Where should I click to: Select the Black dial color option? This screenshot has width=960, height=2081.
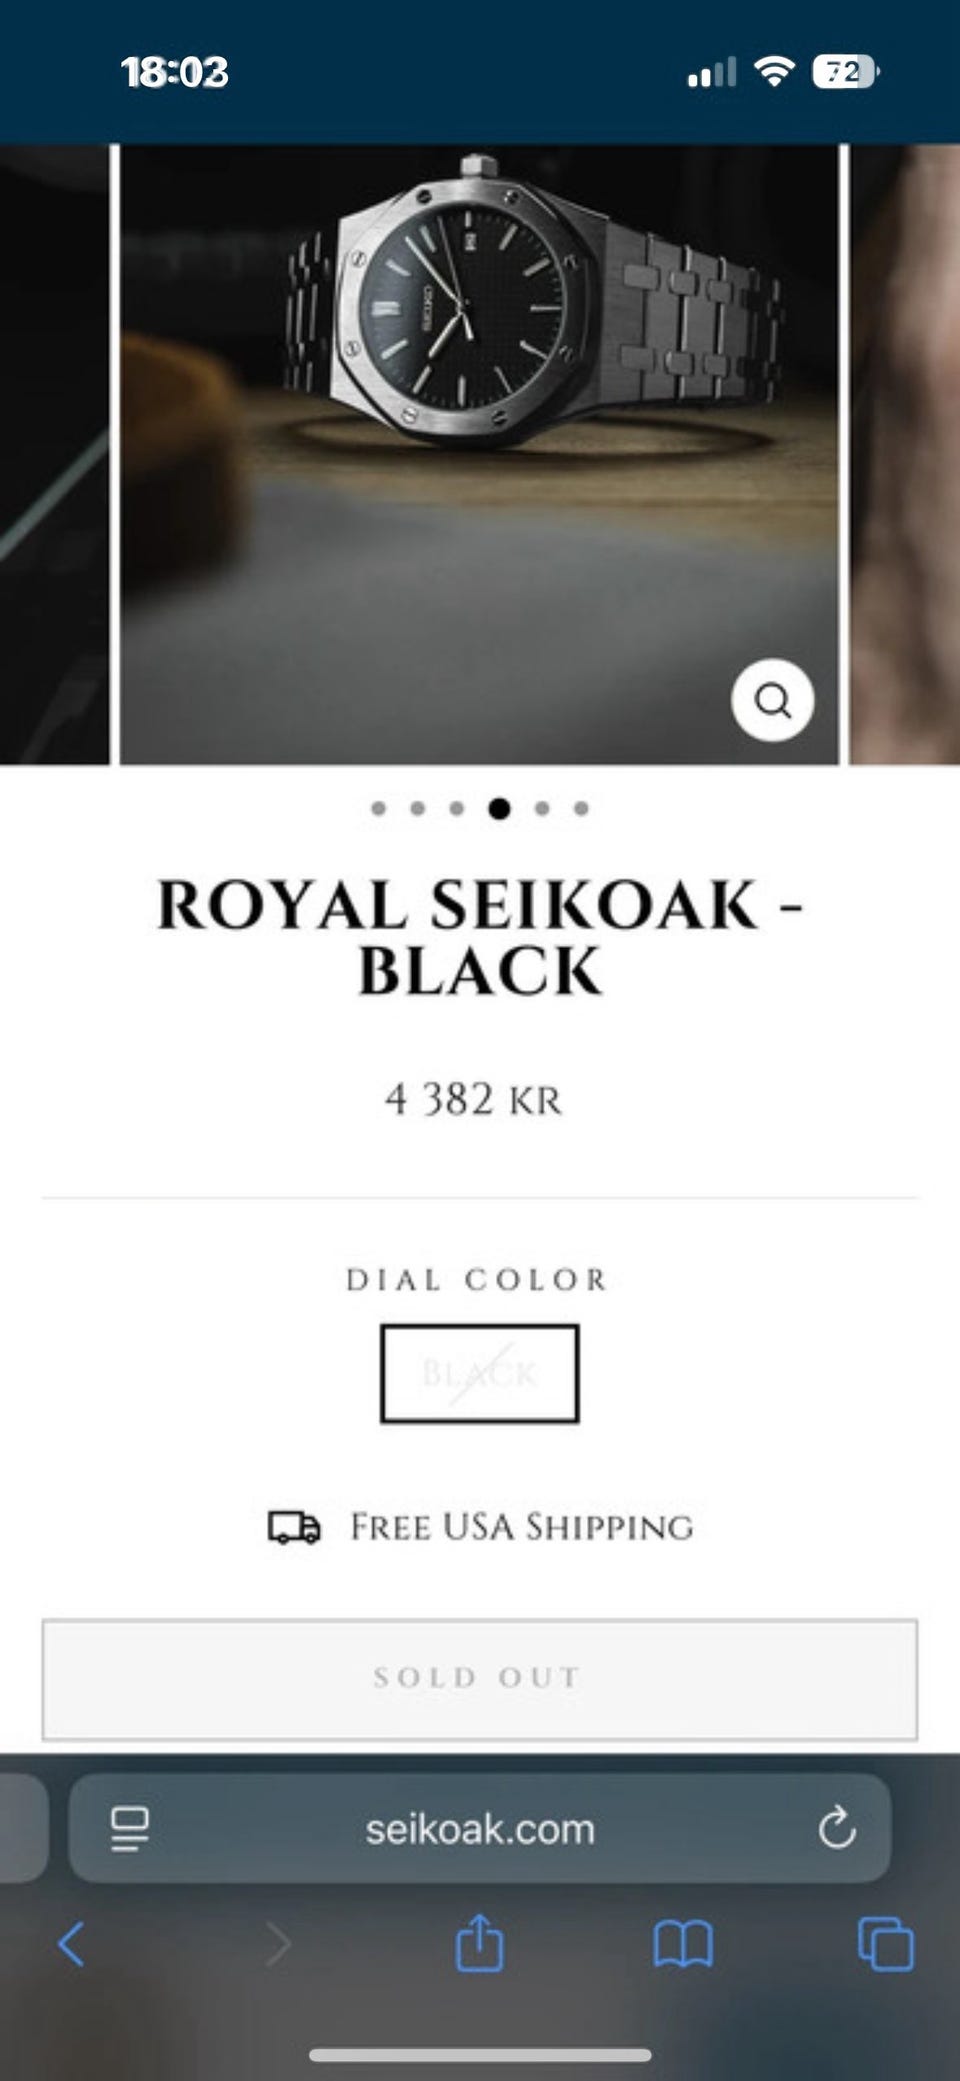480,1373
